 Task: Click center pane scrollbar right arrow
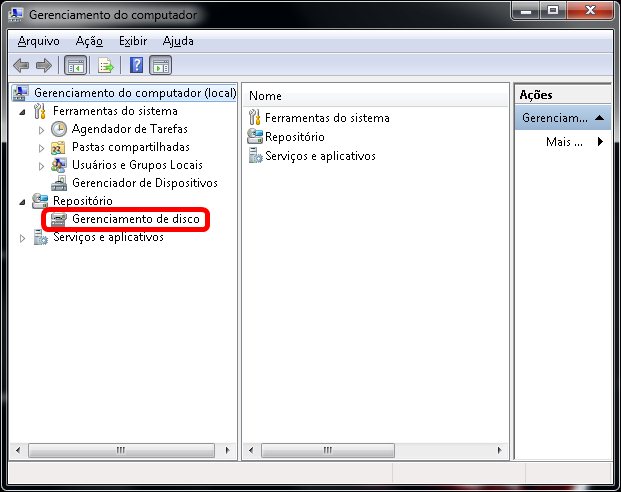(499, 450)
